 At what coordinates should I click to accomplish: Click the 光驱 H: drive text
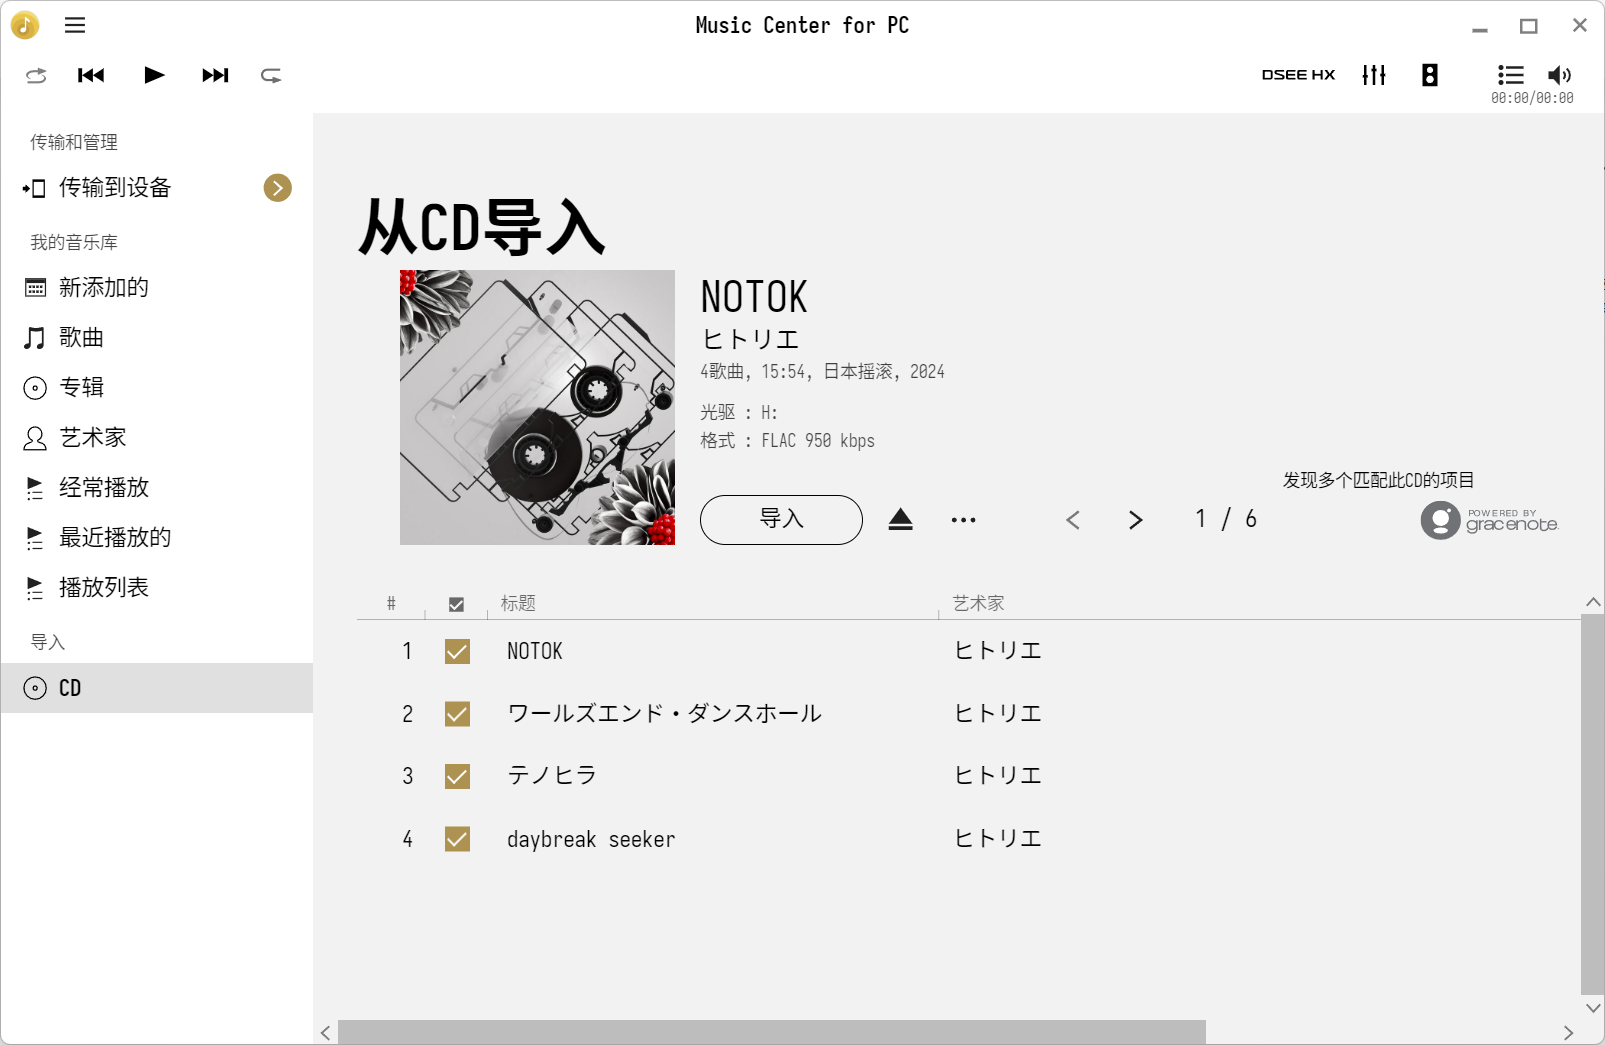(x=739, y=412)
